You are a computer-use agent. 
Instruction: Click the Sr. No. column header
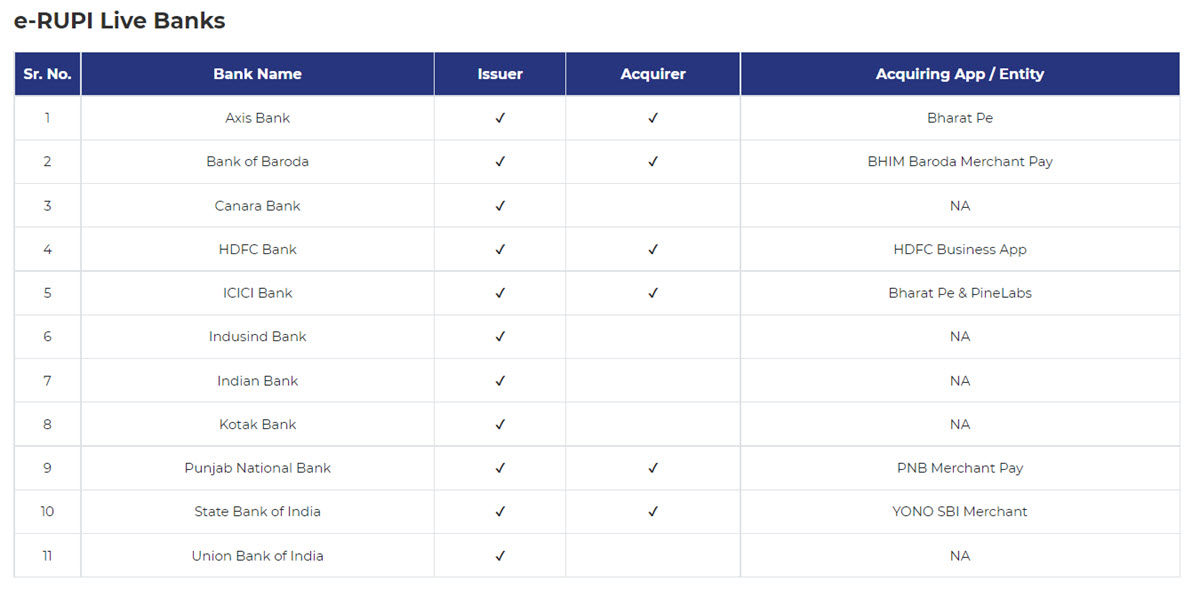47,74
